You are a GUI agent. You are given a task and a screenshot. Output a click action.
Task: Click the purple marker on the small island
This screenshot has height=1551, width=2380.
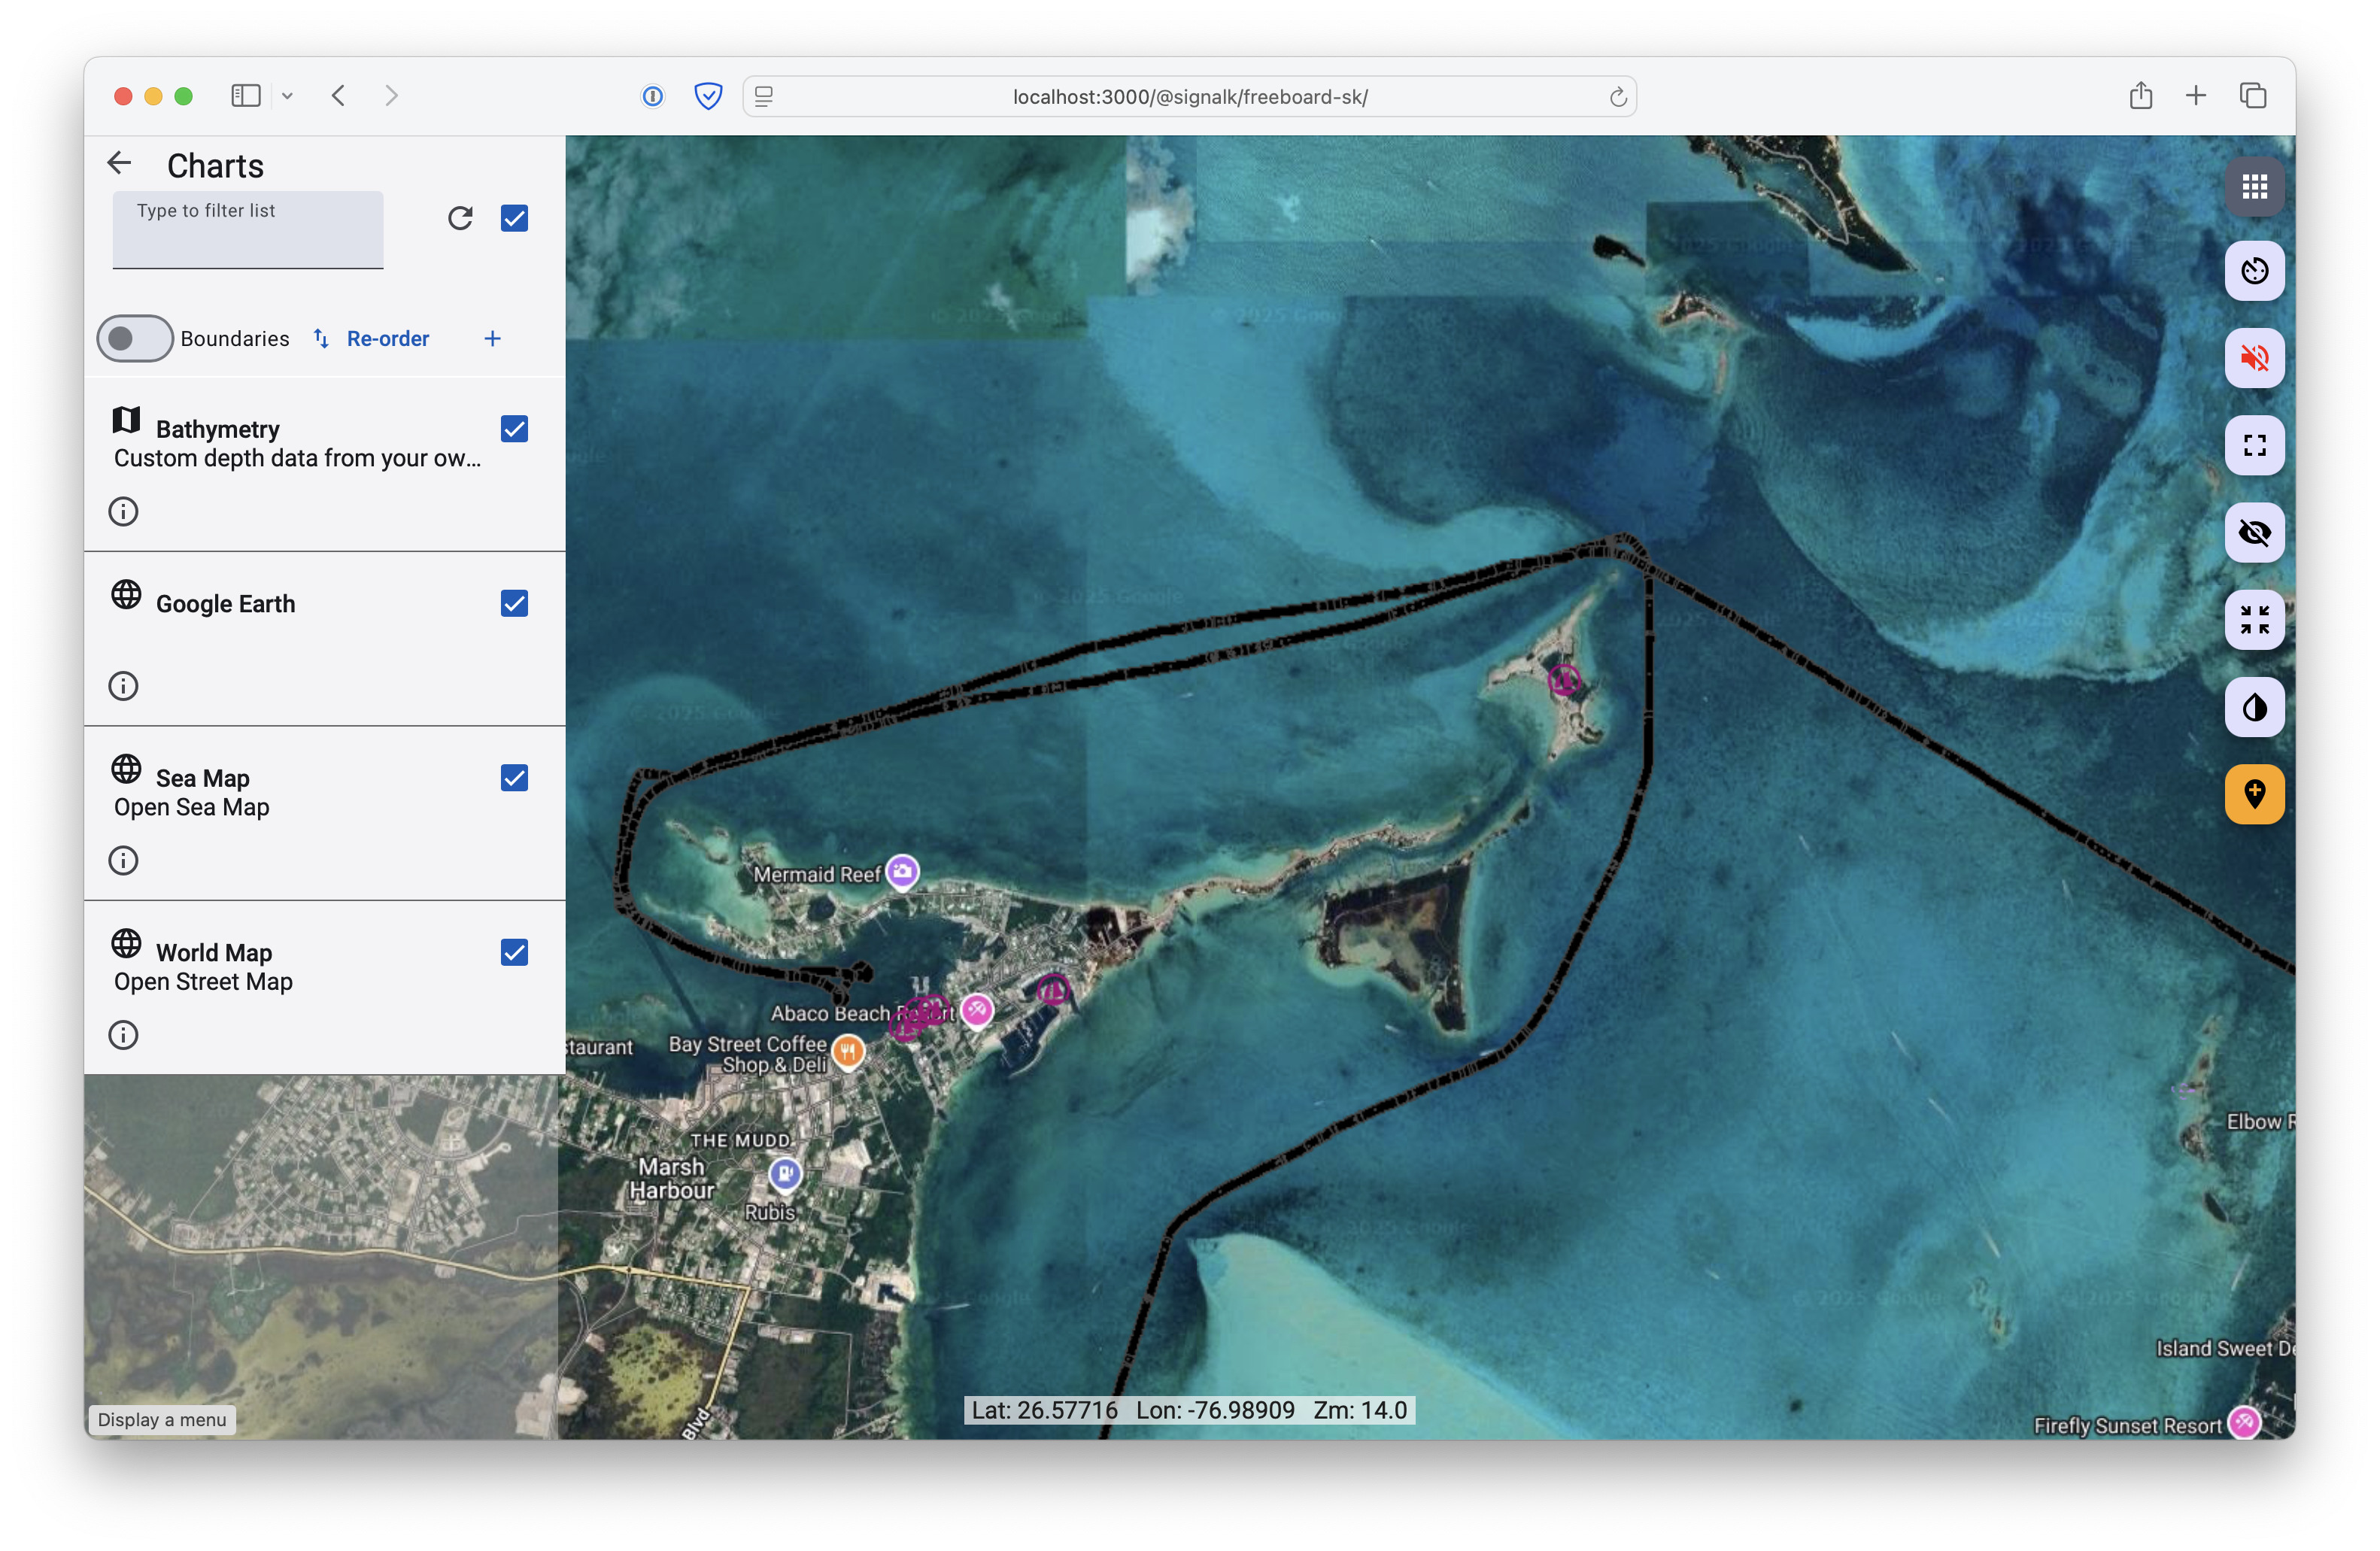point(1564,680)
